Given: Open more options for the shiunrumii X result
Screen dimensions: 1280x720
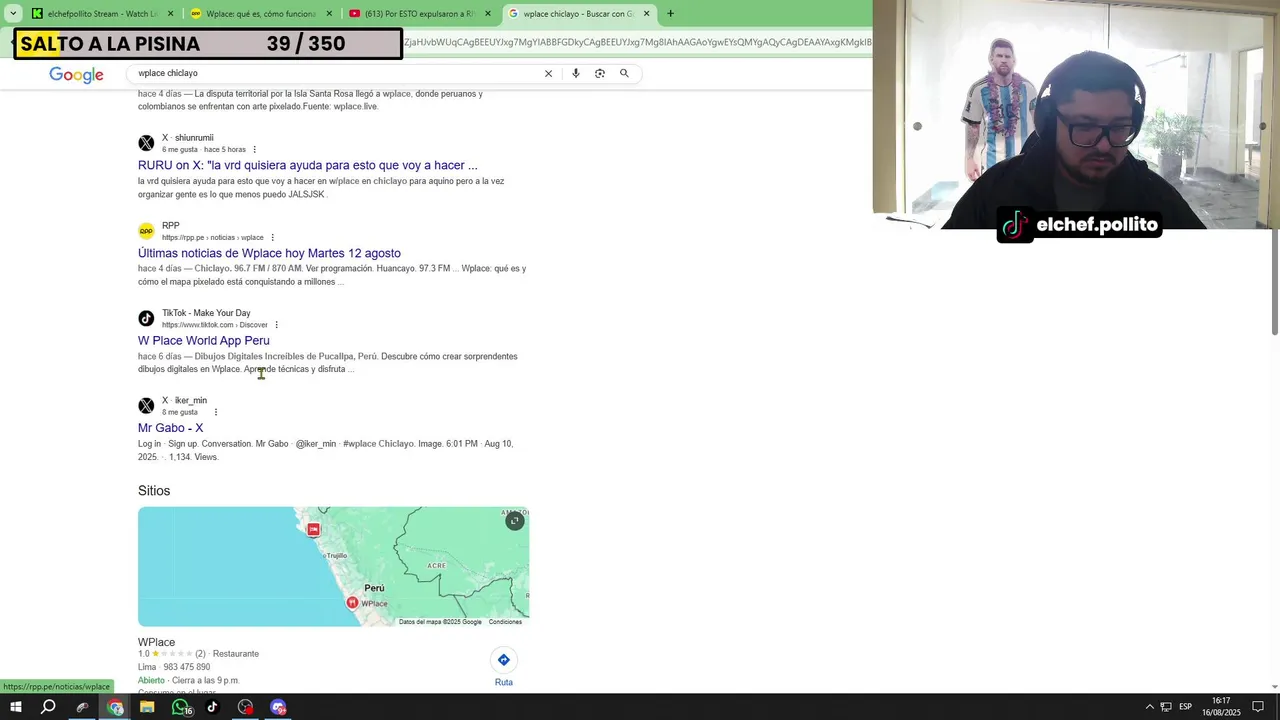Looking at the screenshot, I should [254, 150].
